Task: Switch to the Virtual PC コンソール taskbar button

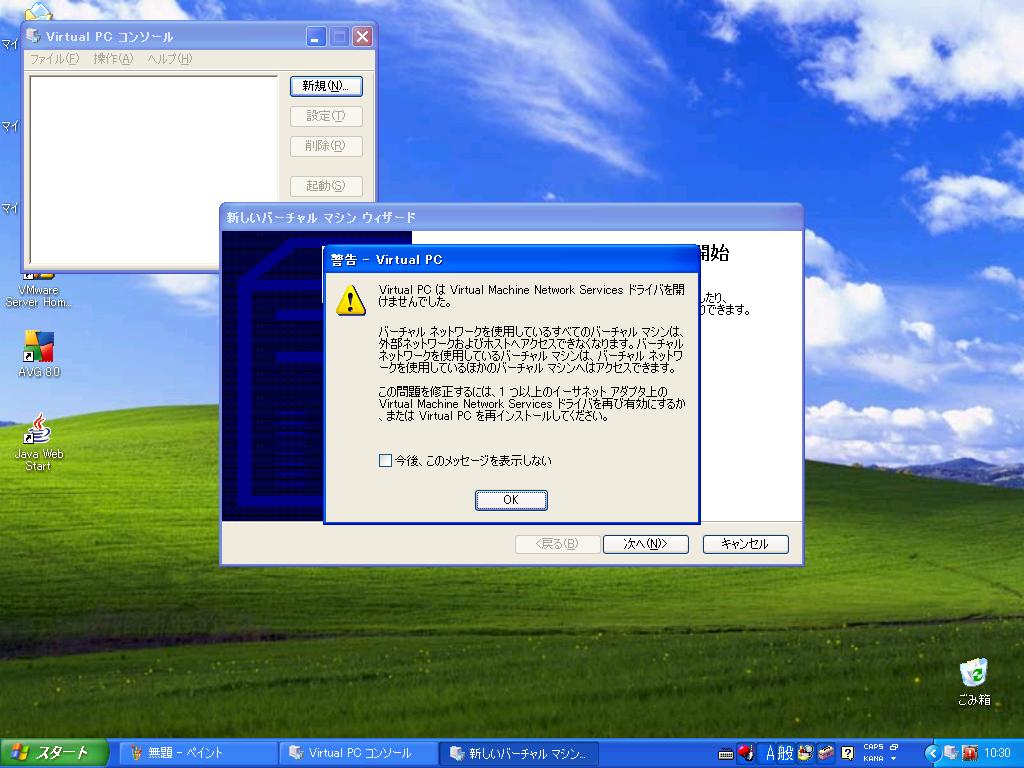Action: [359, 753]
